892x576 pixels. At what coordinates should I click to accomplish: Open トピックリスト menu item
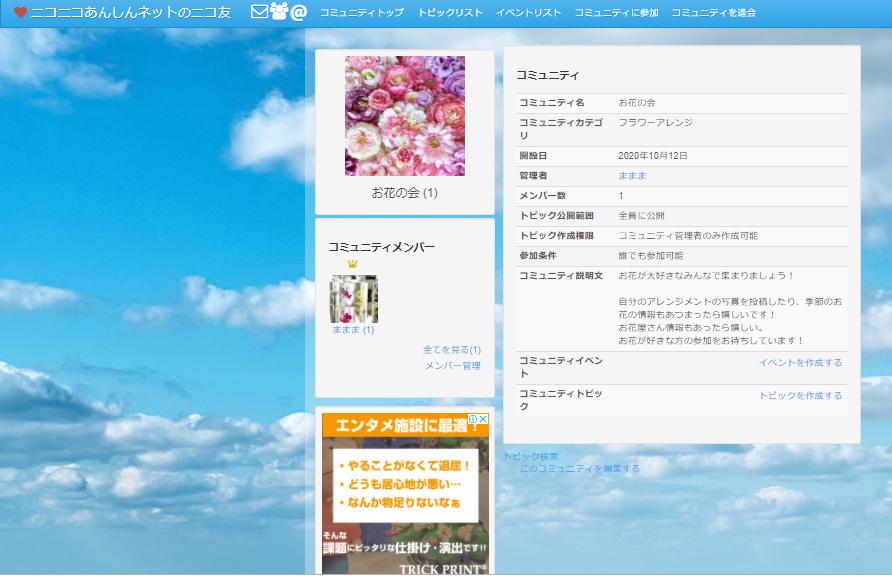[x=450, y=13]
